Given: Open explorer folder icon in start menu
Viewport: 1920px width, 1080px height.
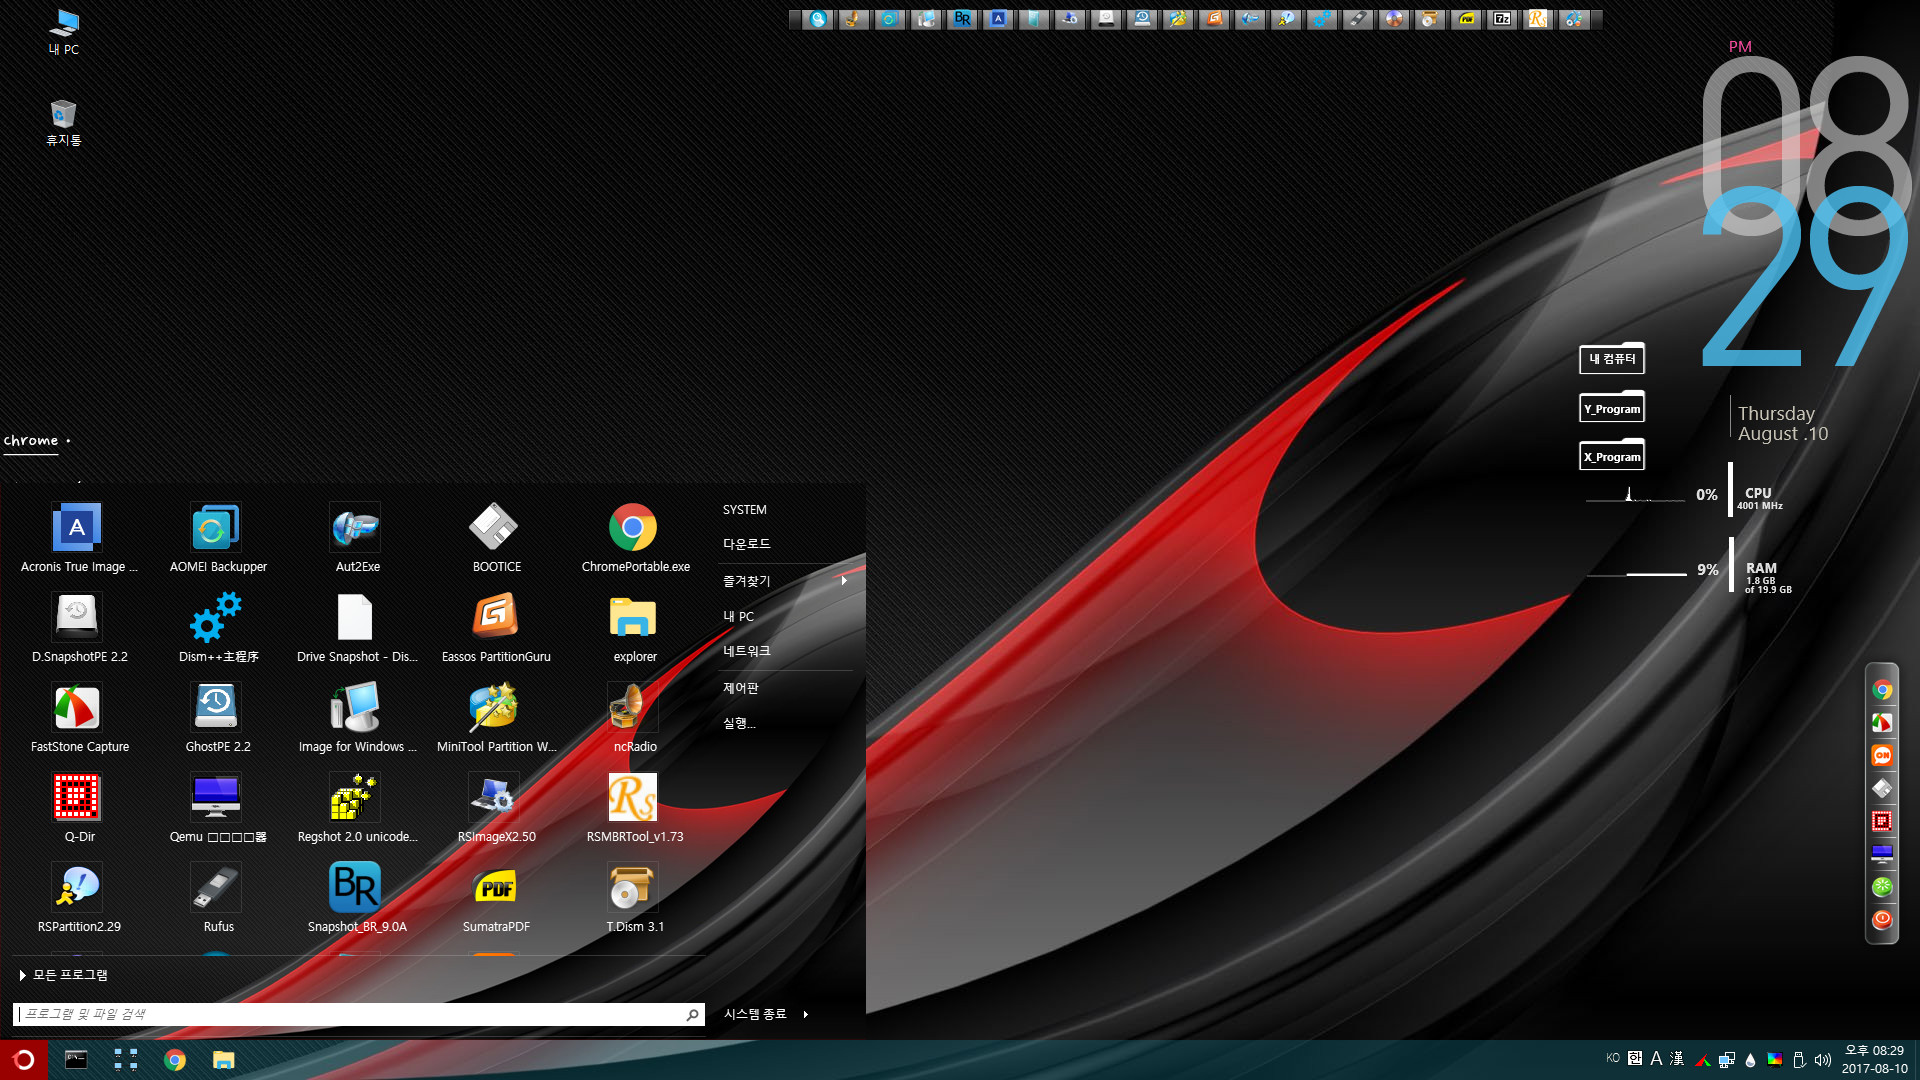Looking at the screenshot, I should pyautogui.click(x=634, y=628).
